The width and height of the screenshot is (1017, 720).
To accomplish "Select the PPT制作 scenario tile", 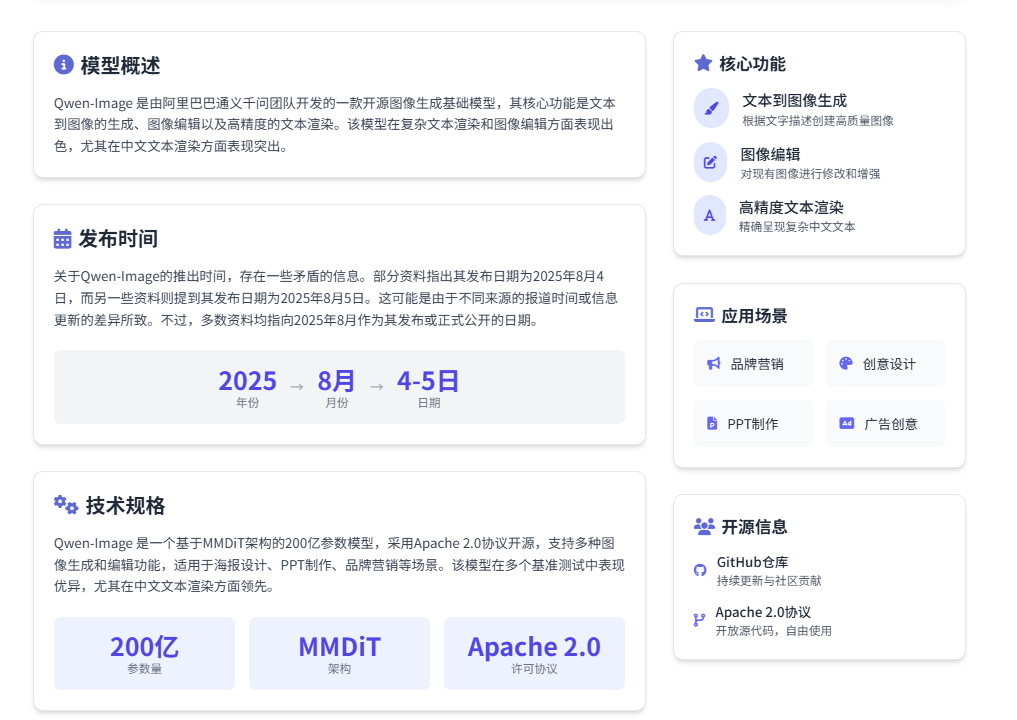I will [753, 424].
